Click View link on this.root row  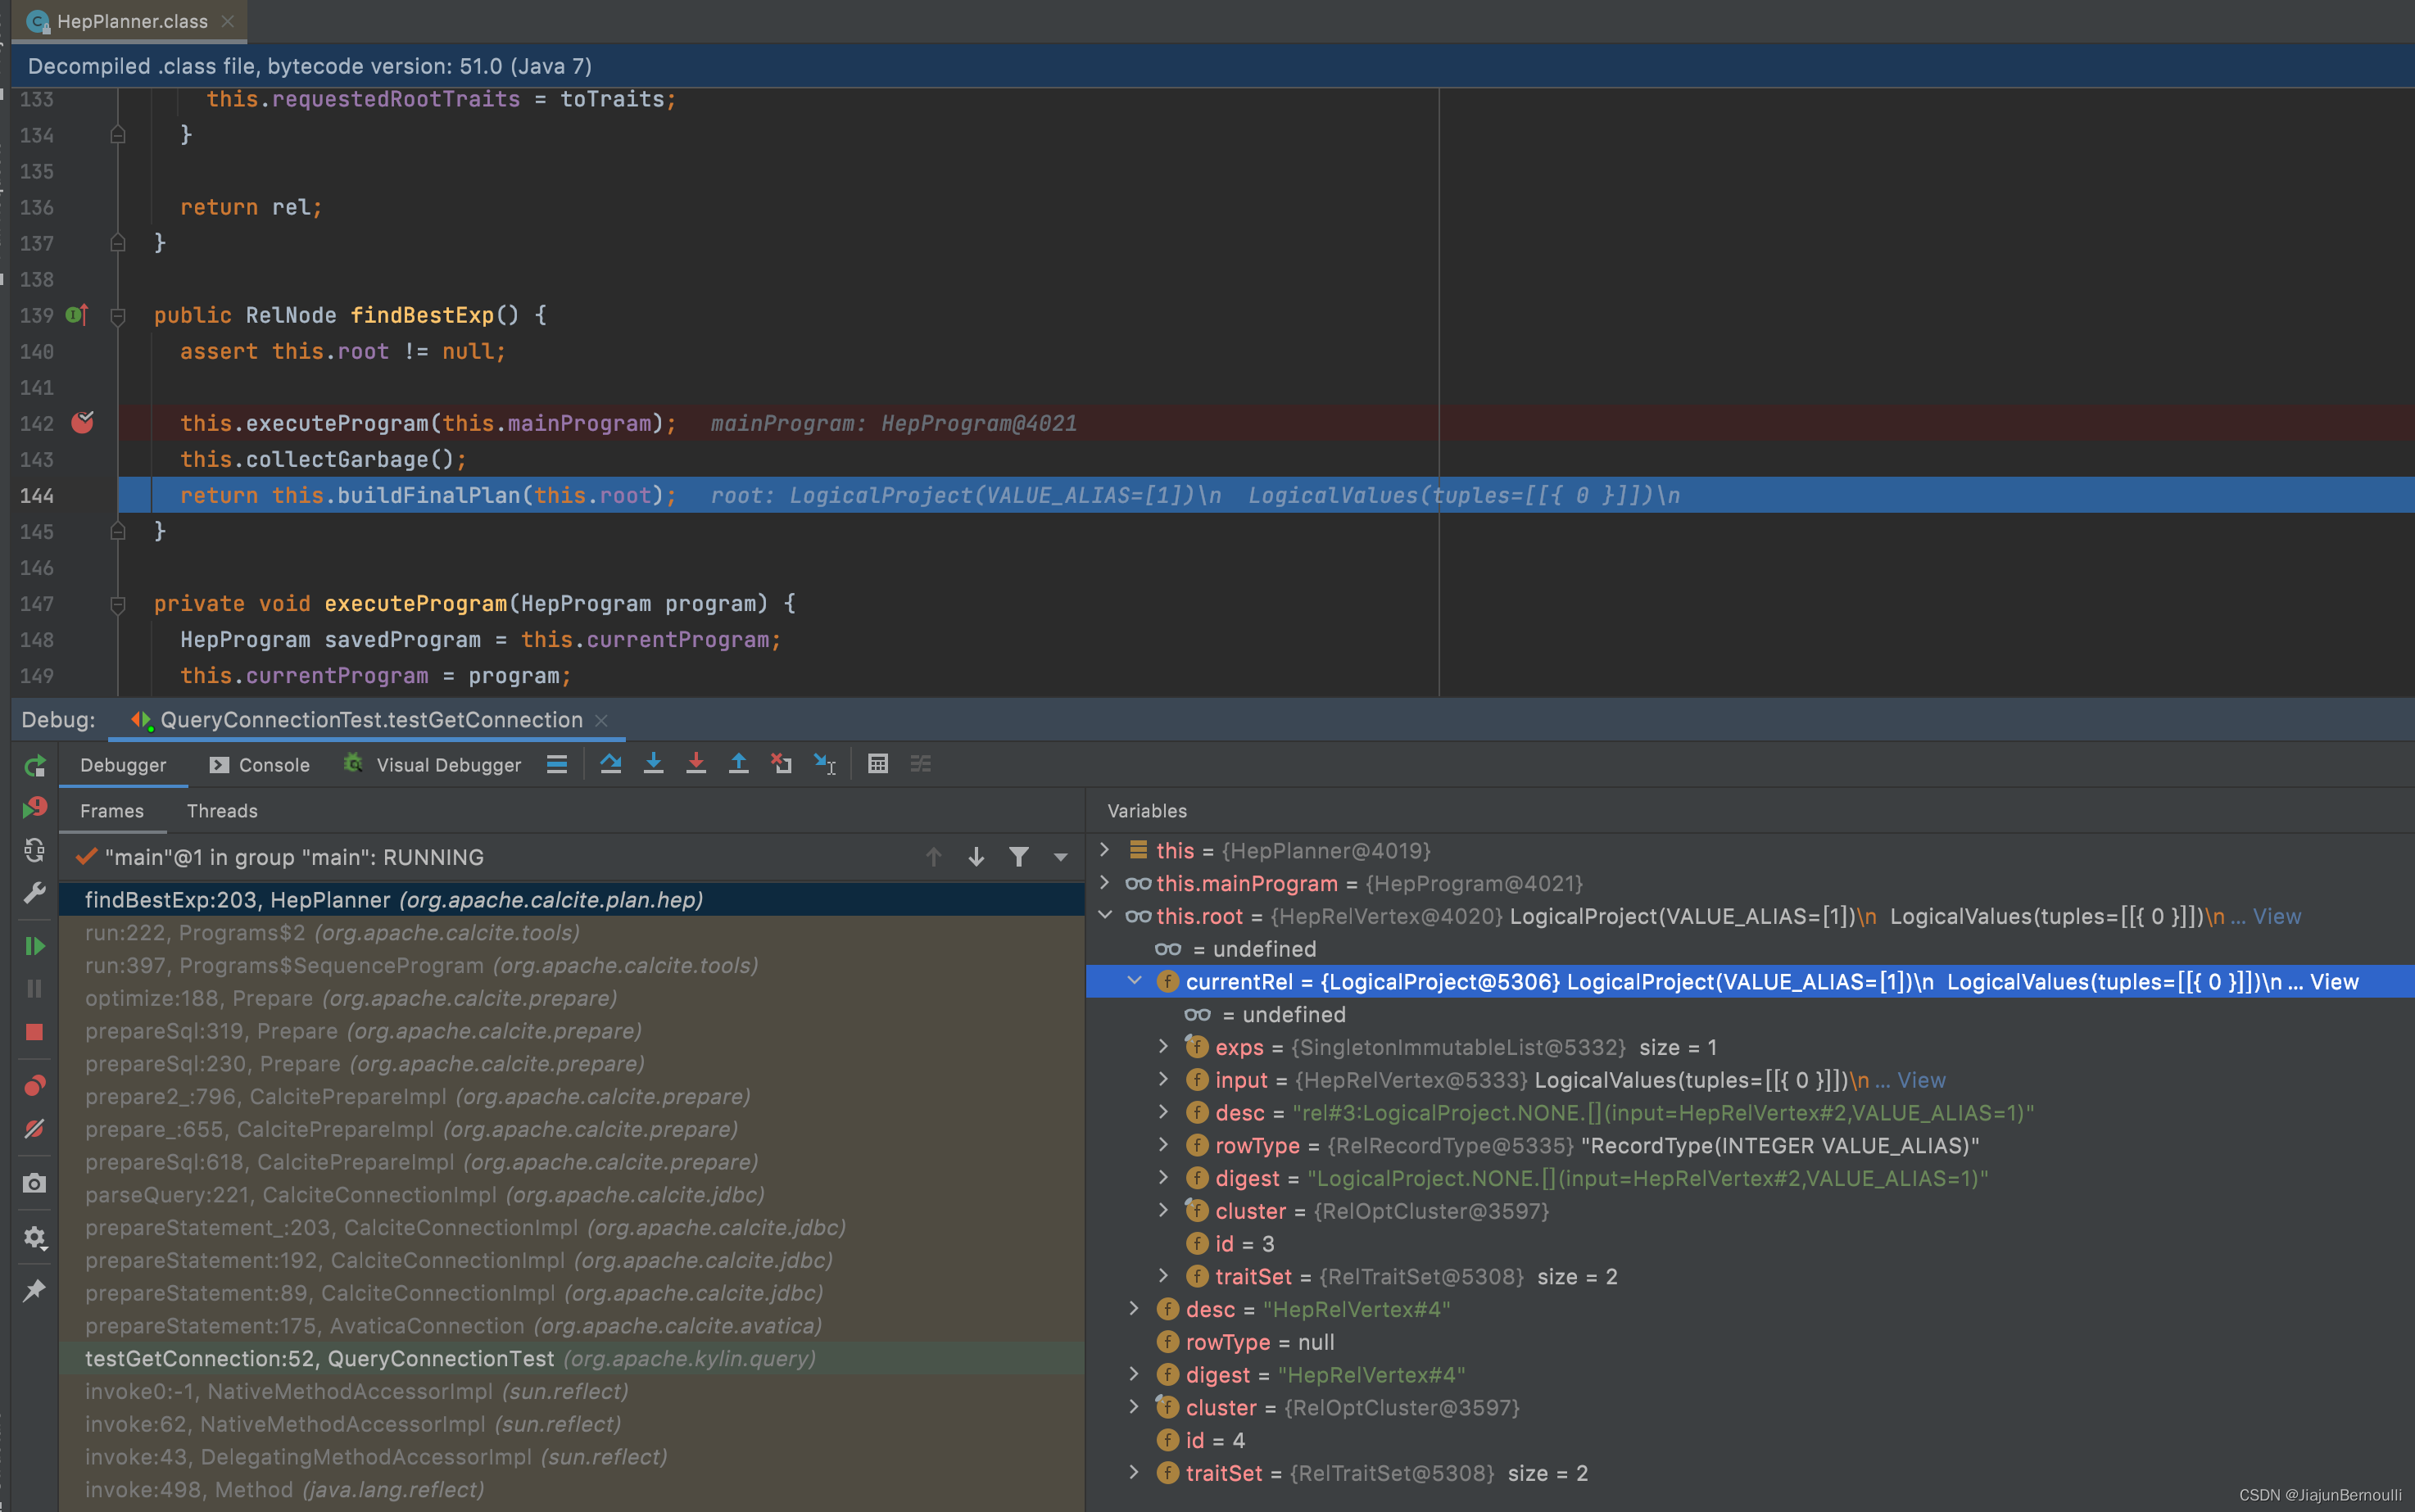click(2276, 916)
